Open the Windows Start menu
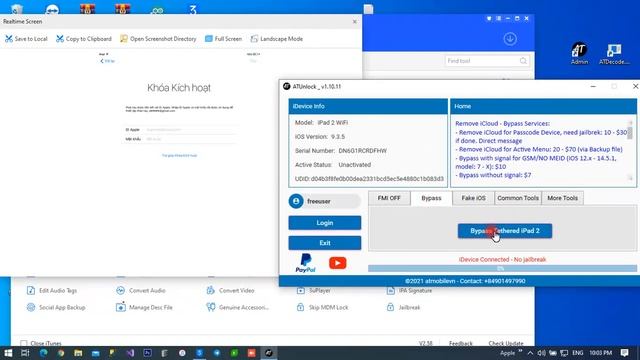Viewport: 640px width, 360px height. click(8, 353)
